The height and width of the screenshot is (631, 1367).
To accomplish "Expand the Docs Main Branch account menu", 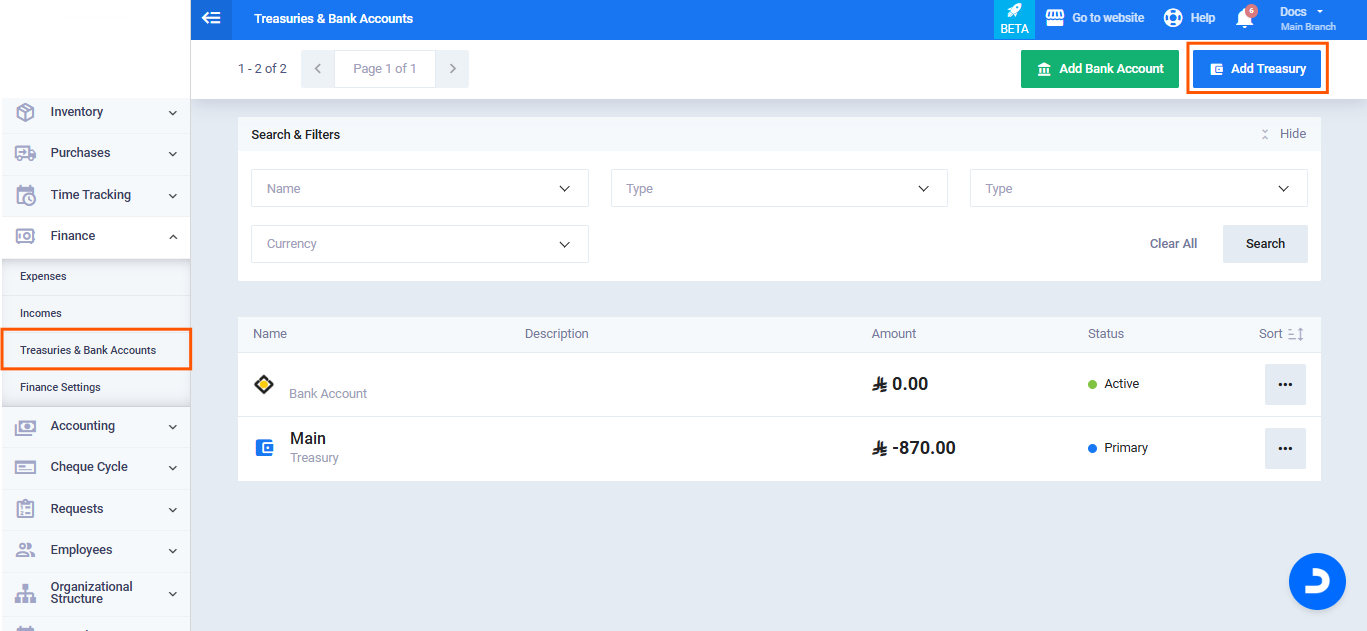I will 1307,18.
